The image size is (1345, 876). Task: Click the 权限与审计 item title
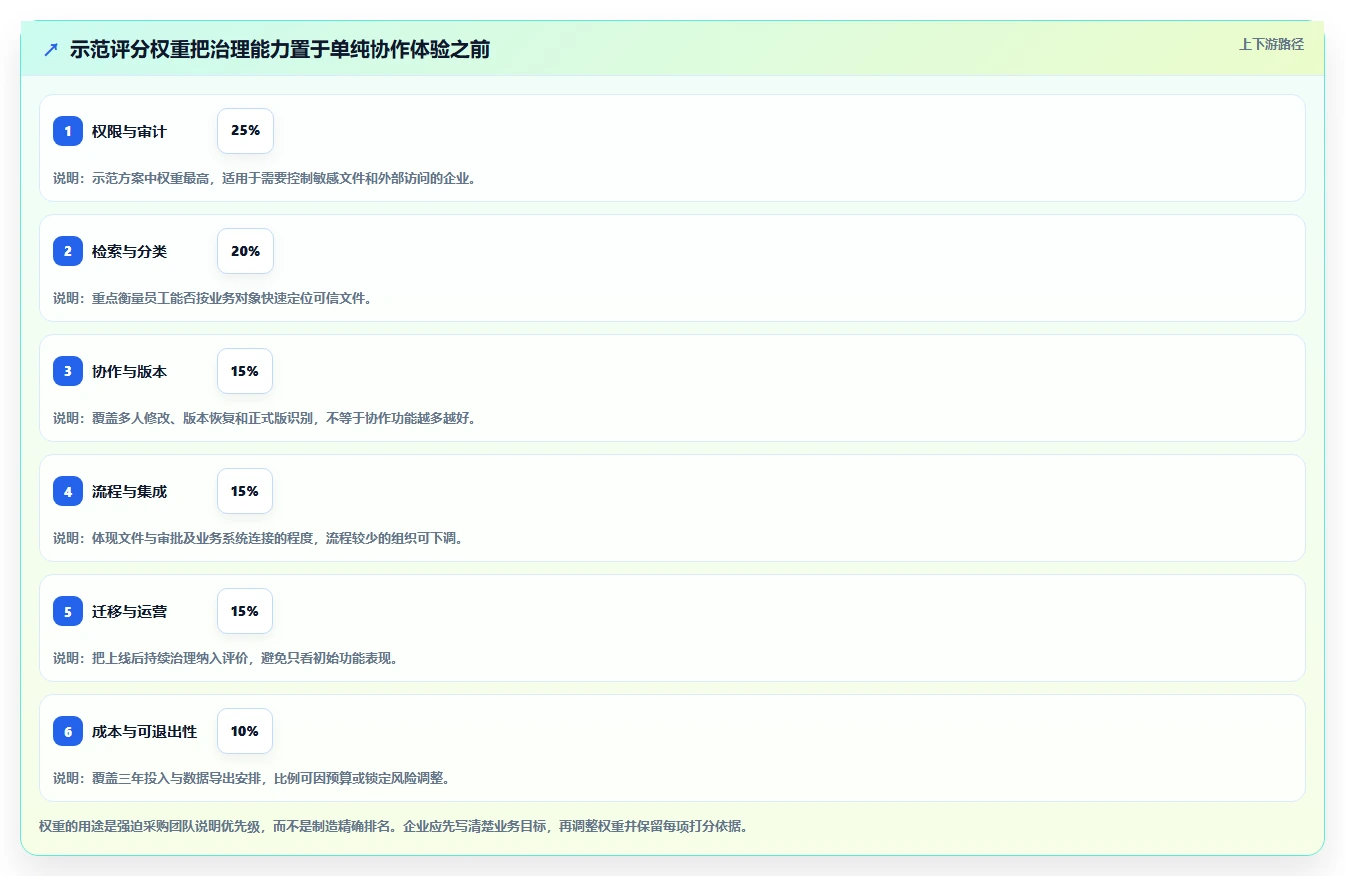coord(129,131)
